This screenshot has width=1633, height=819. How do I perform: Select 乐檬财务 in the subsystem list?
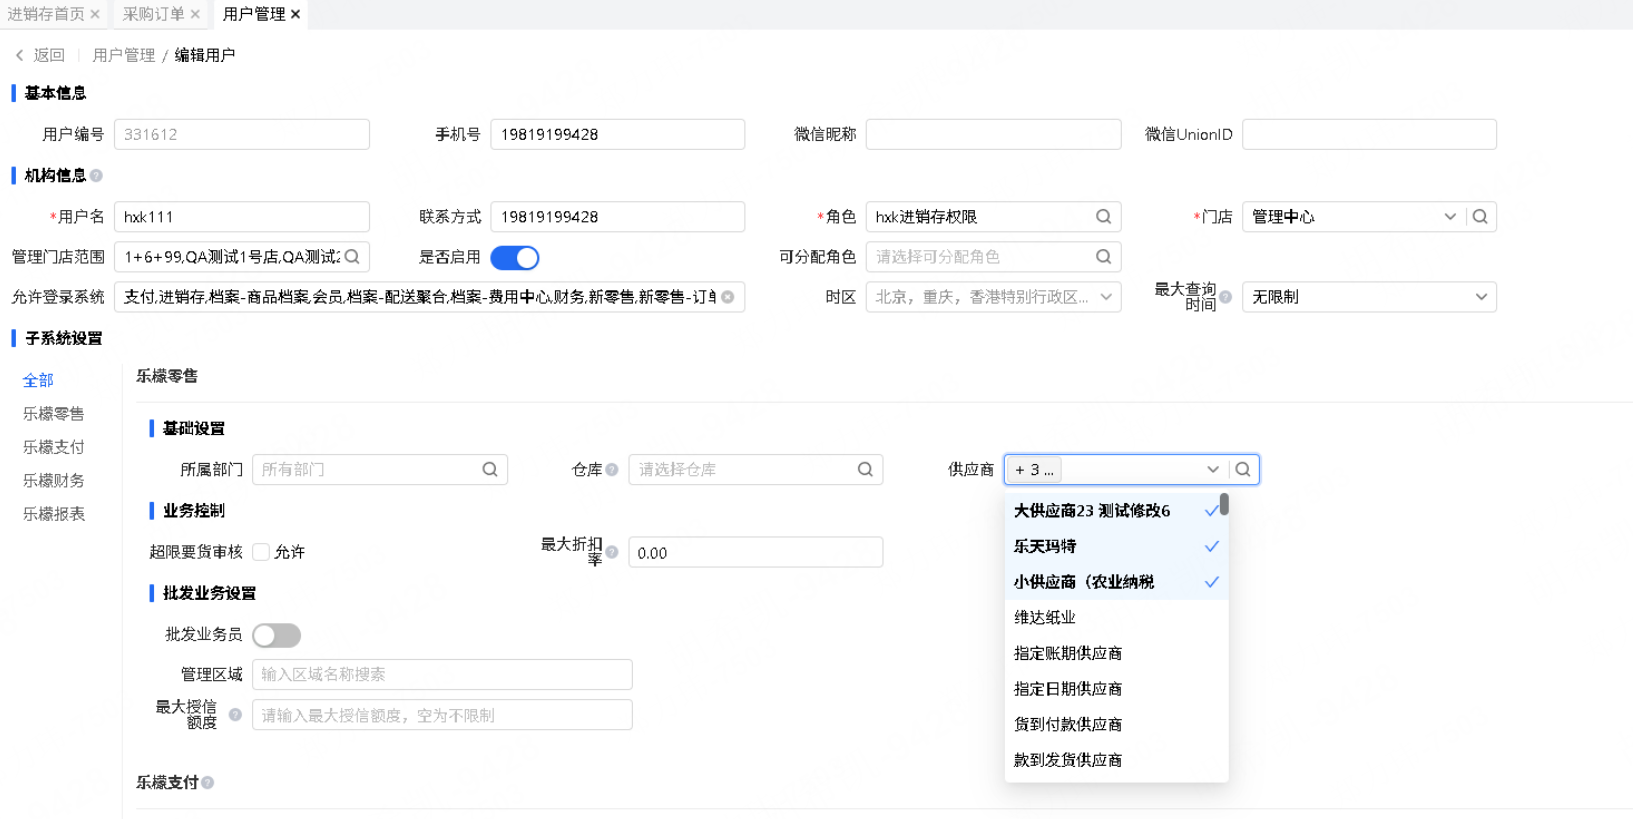(54, 480)
